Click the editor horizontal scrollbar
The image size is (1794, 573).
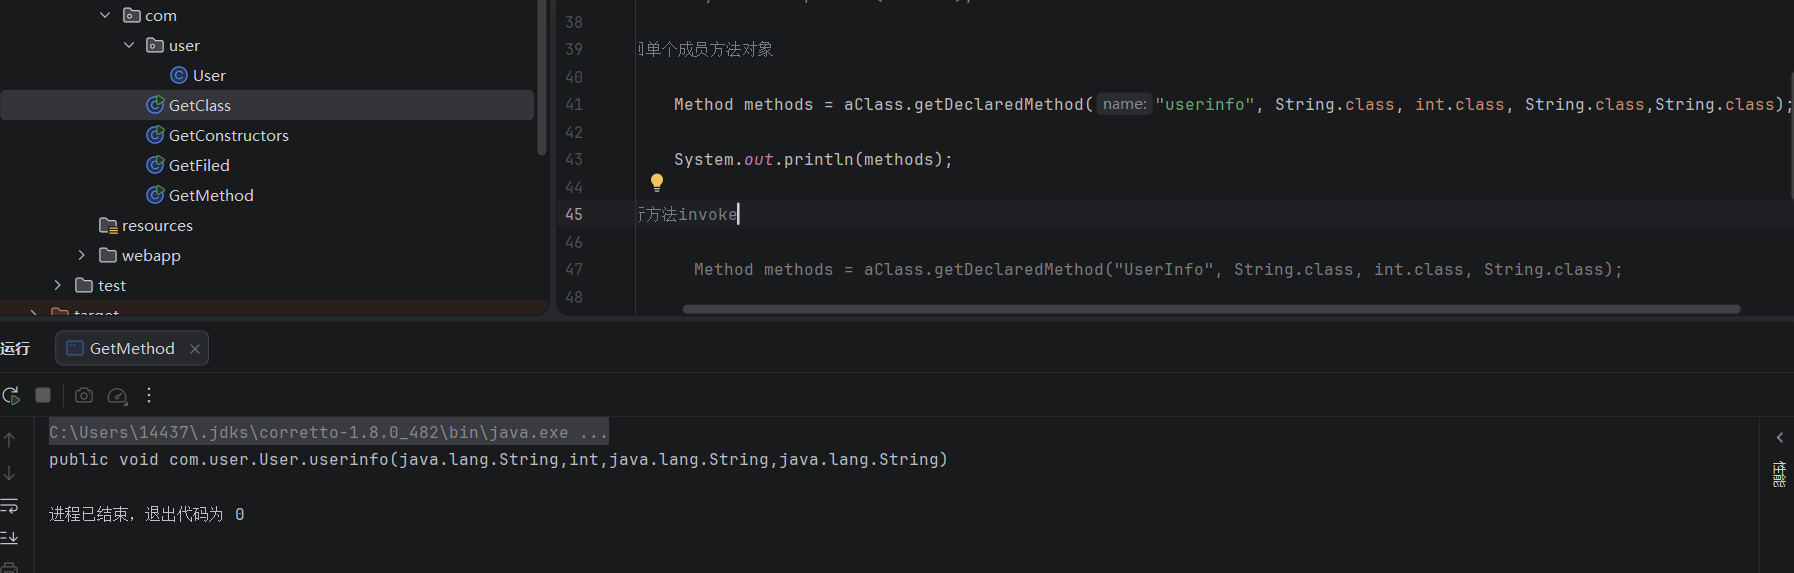(1211, 309)
